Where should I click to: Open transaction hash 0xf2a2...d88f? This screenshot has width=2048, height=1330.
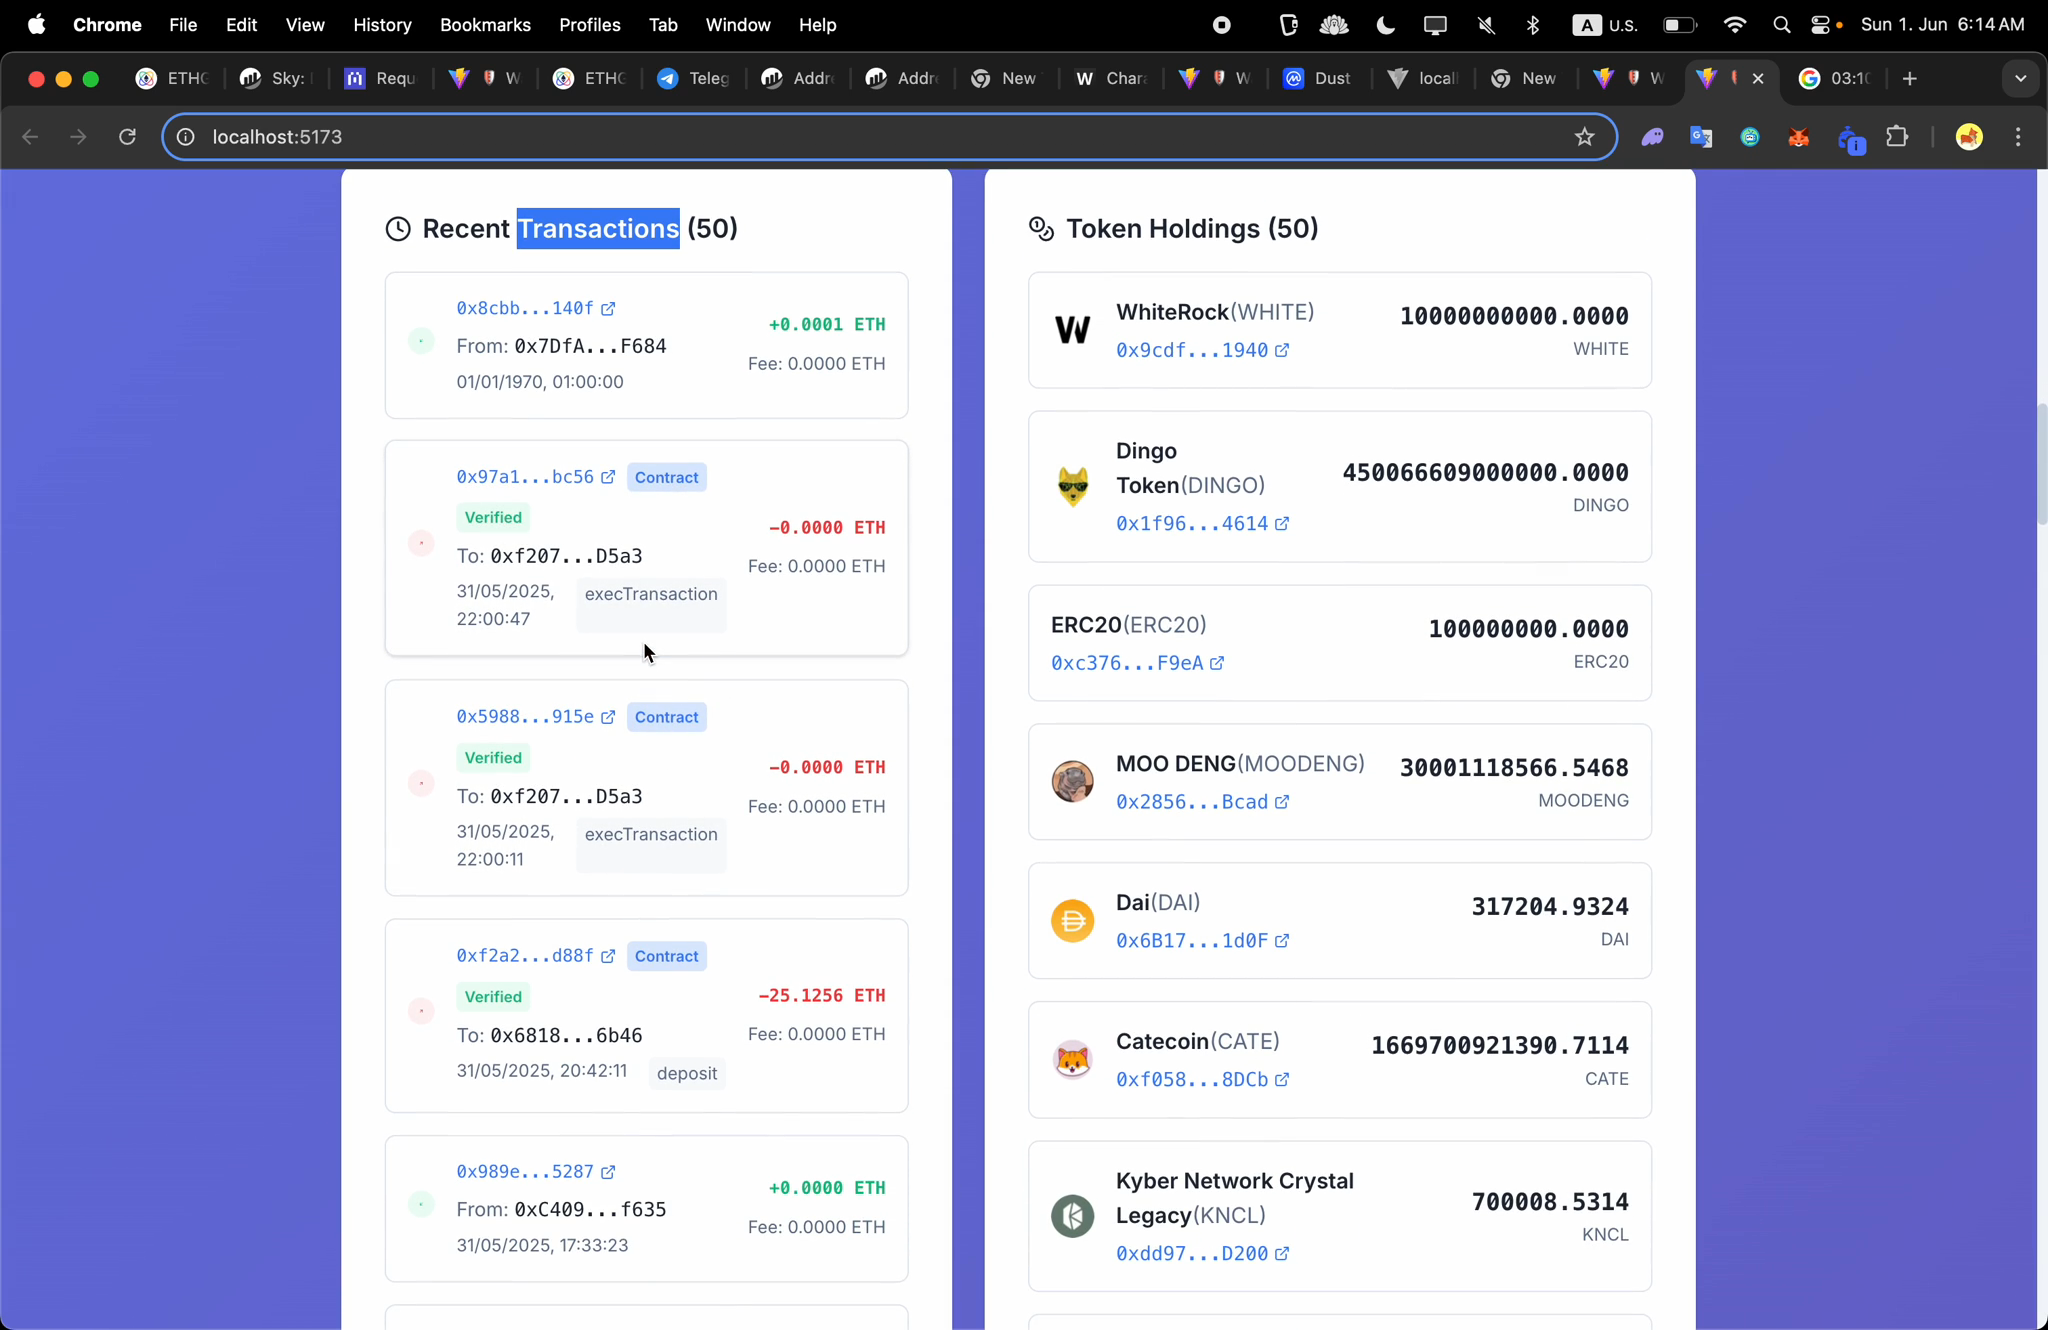(x=525, y=956)
